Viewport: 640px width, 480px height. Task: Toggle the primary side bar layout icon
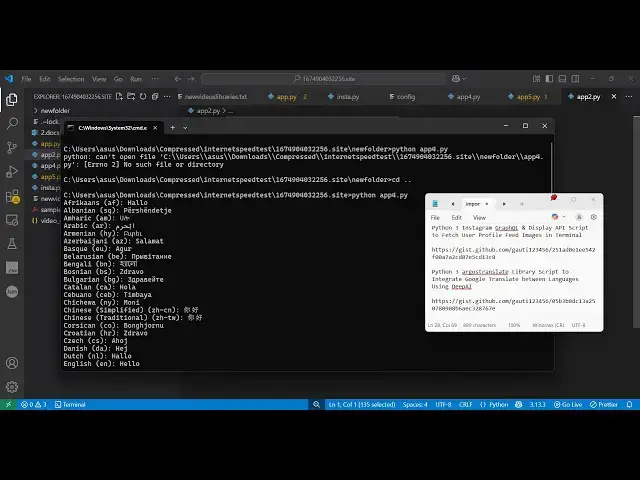click(x=549, y=79)
